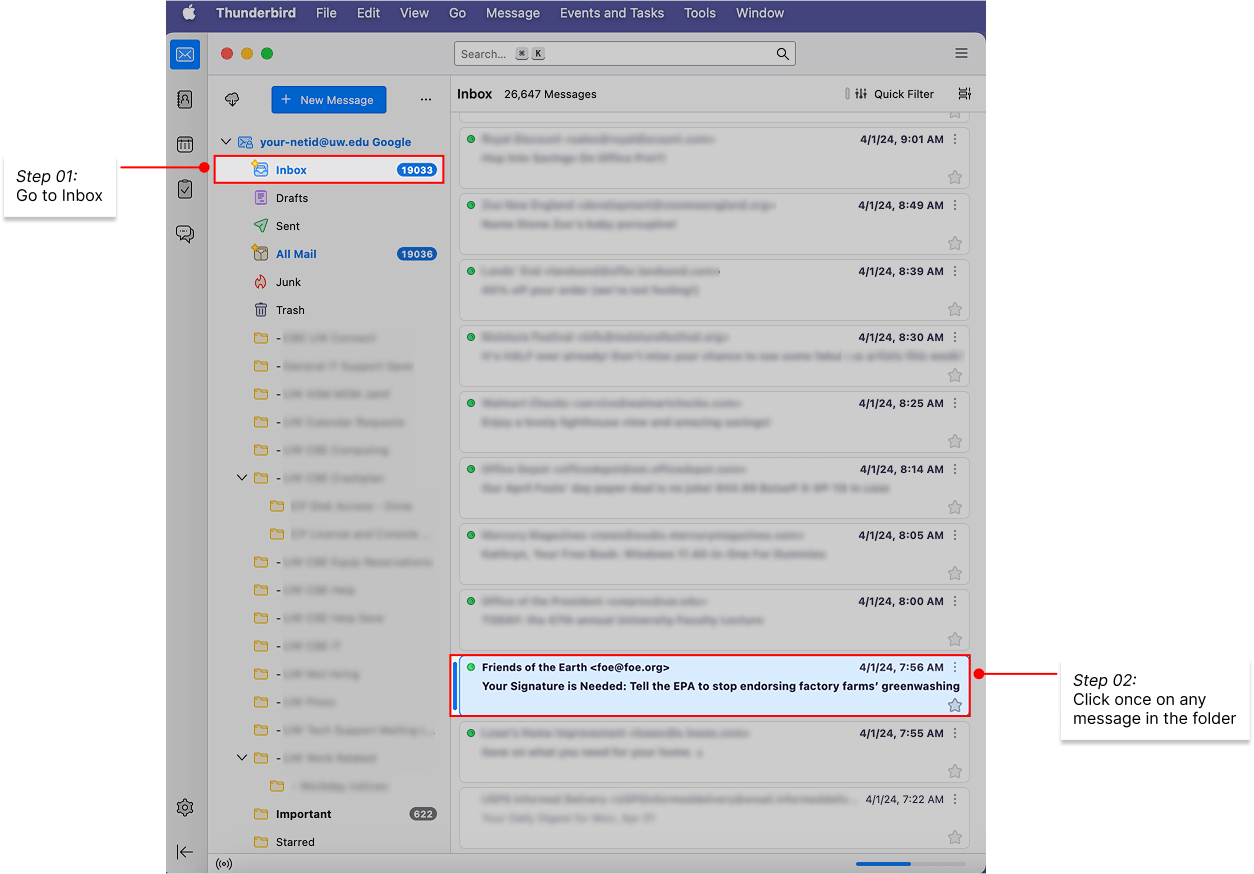The height and width of the screenshot is (874, 1254).
Task: Star the Office of the President message
Action: [955, 639]
